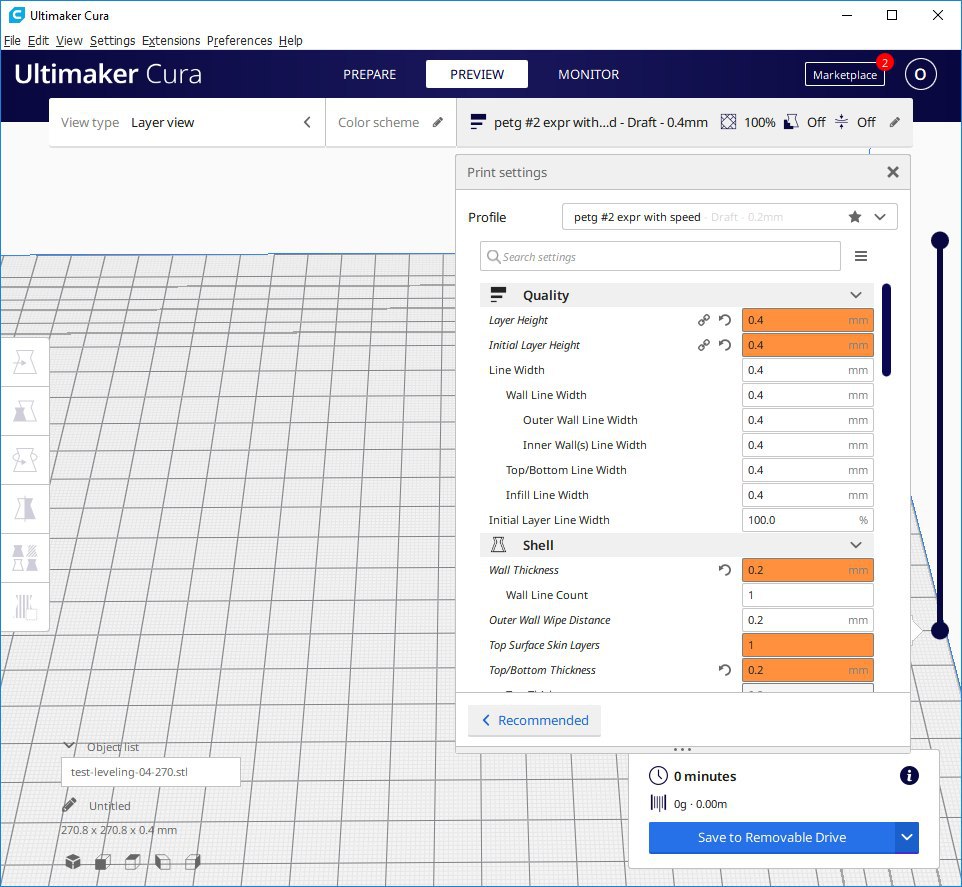Click Top Surface Skin Layers field
This screenshot has width=962, height=887.
pos(807,645)
